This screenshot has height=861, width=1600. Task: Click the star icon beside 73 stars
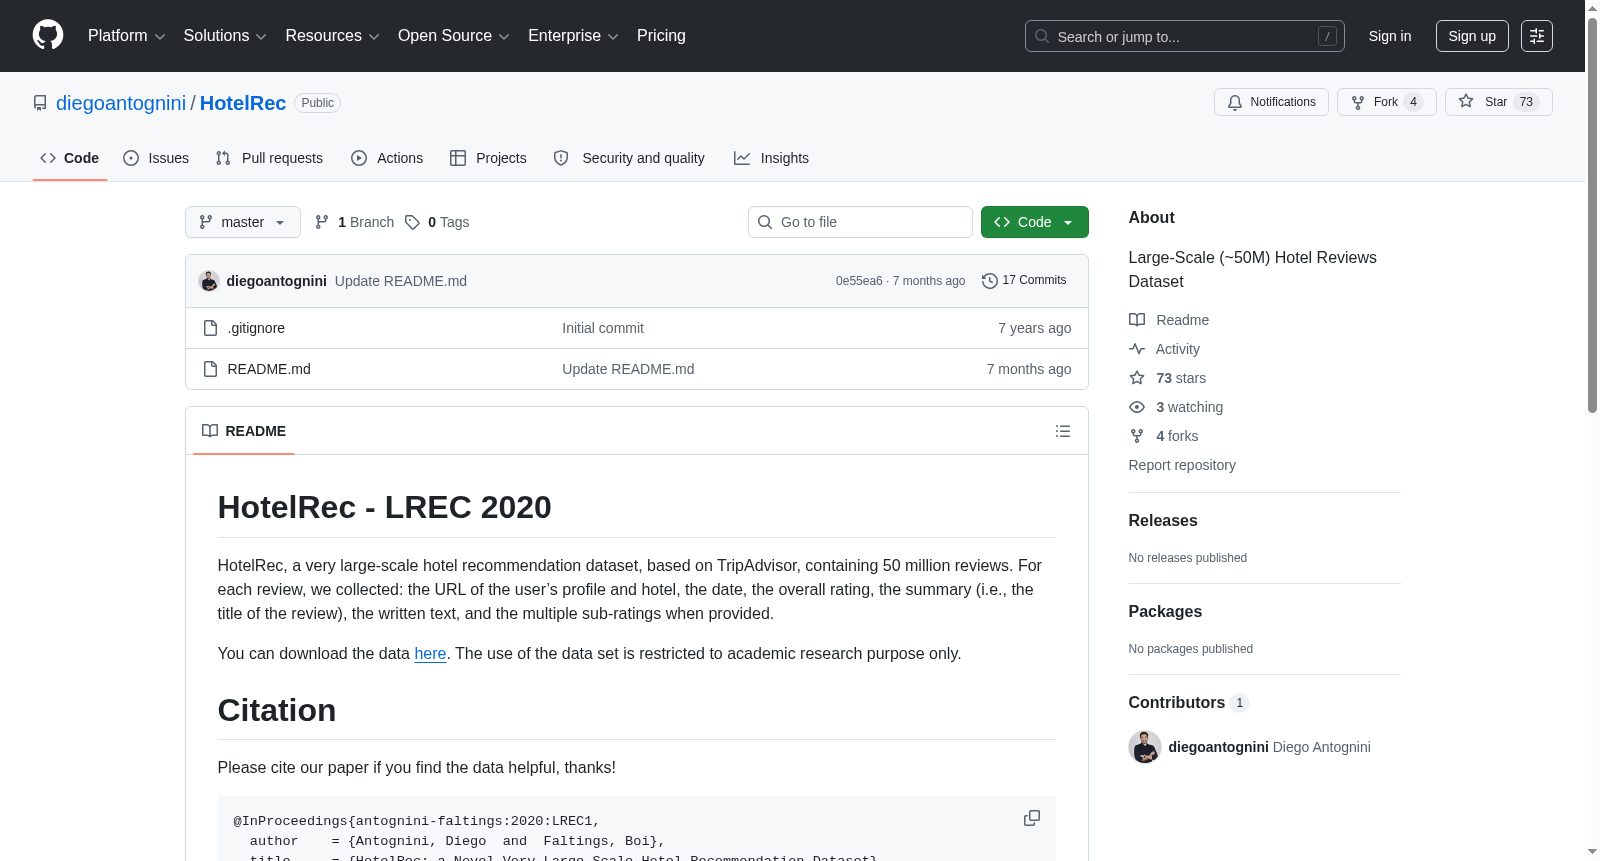click(1137, 378)
